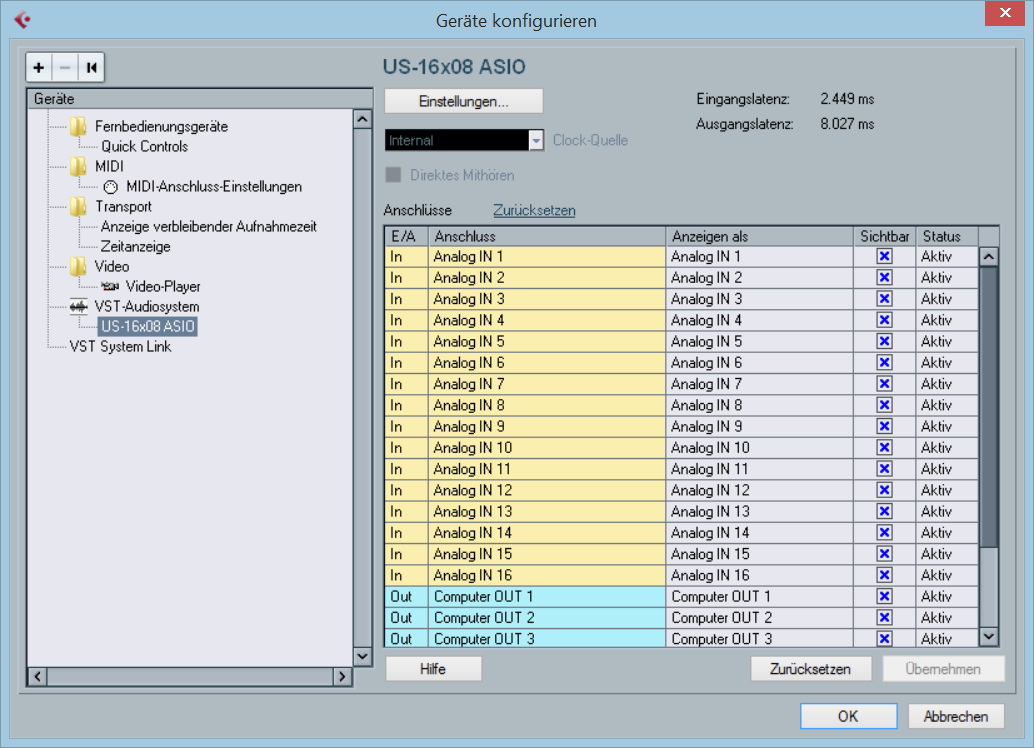Click the Abbrechen button

pos(956,716)
